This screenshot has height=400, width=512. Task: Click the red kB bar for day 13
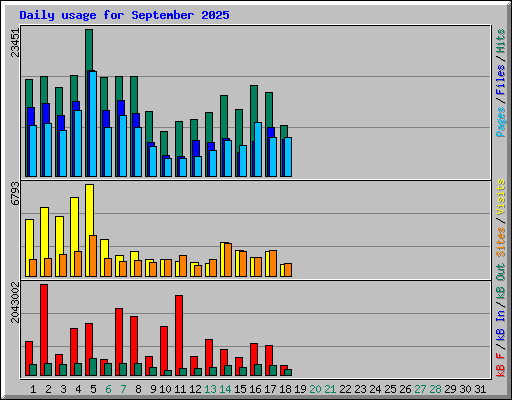tap(209, 353)
